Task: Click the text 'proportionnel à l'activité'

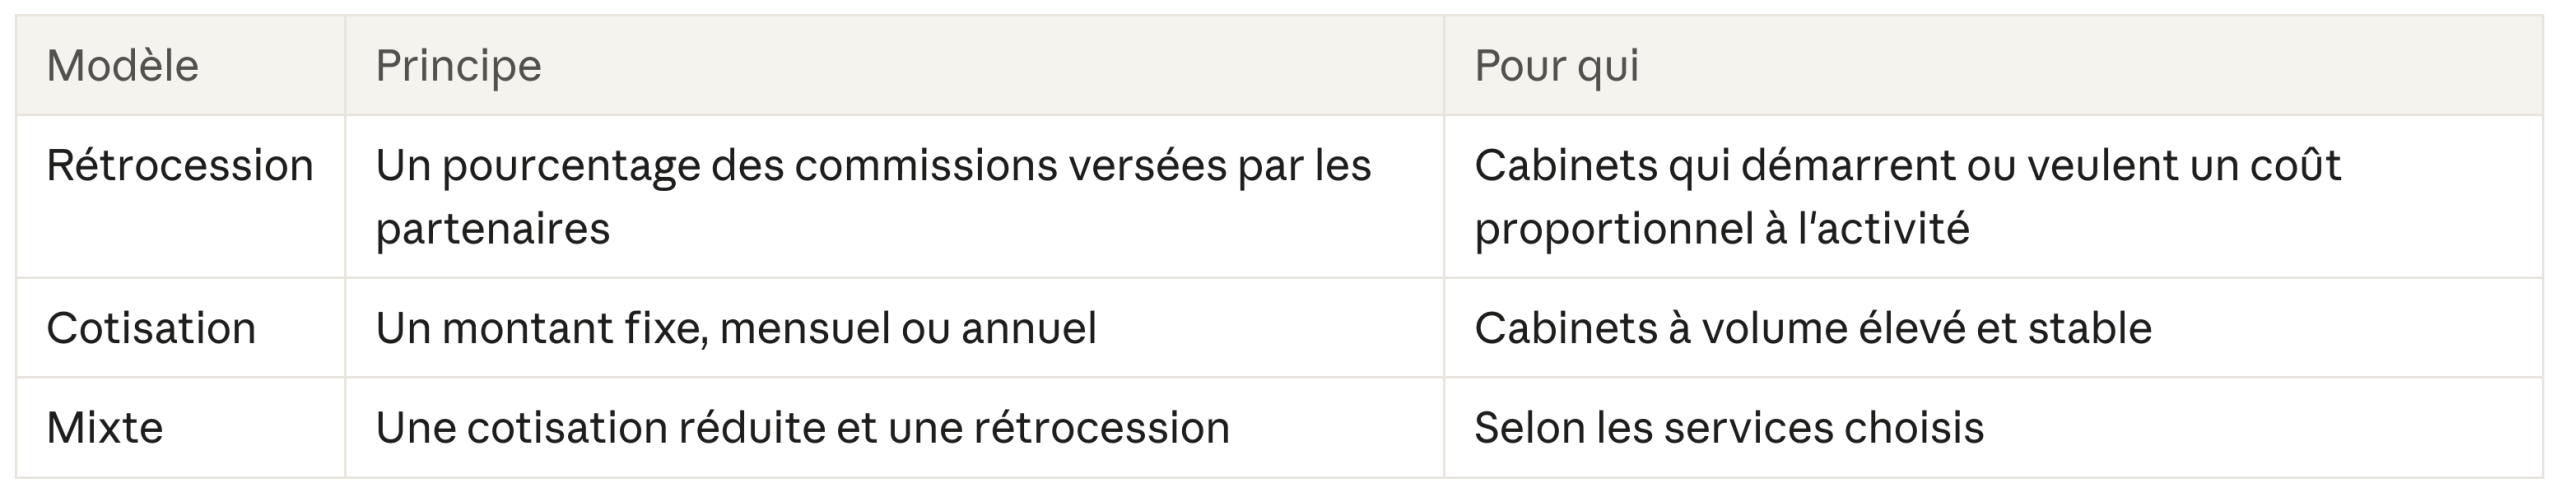Action: pyautogui.click(x=1722, y=230)
